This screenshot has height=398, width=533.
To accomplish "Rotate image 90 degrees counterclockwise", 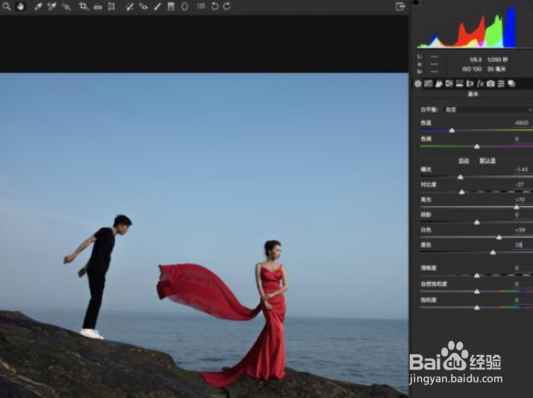I will 214,6.
